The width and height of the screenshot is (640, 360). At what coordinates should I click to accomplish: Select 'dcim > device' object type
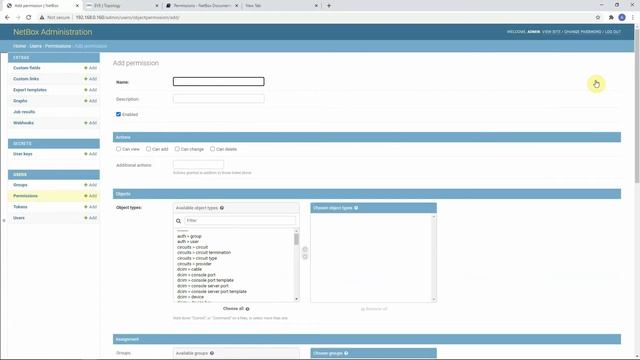point(190,297)
